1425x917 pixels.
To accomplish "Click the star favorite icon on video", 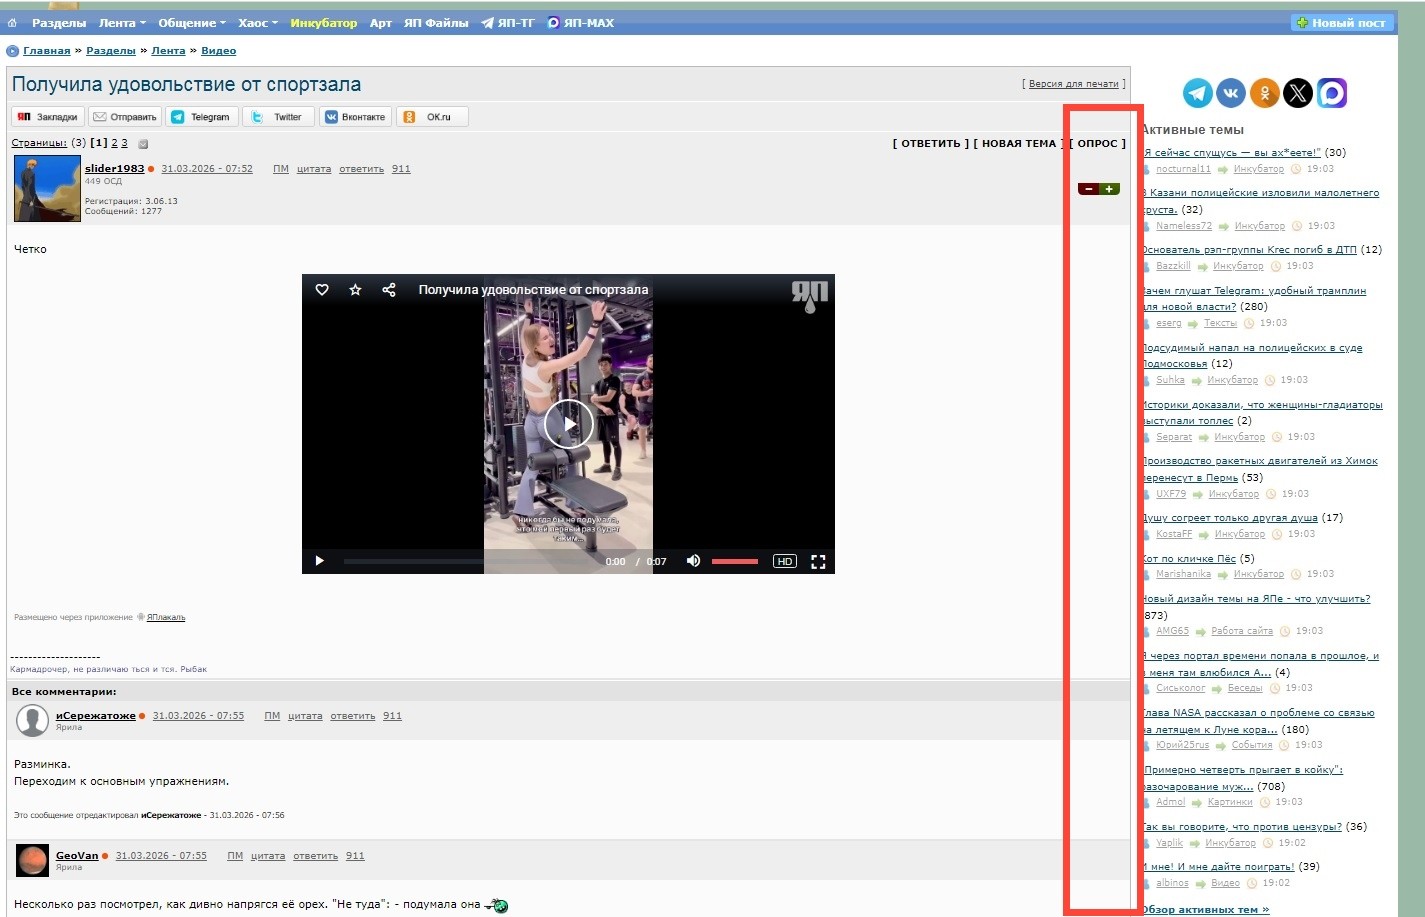I will (355, 290).
